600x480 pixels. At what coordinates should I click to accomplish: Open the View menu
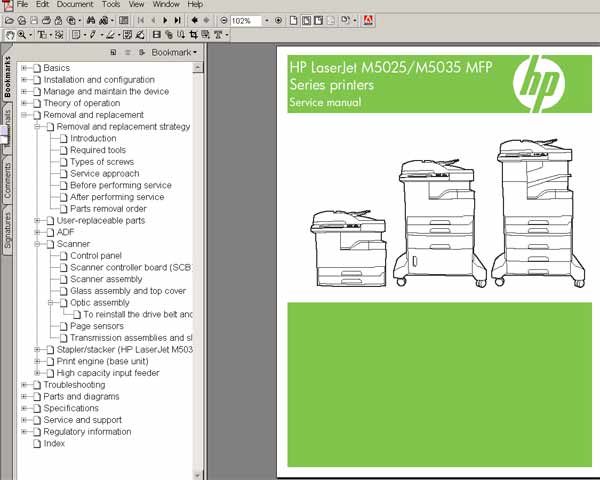(x=136, y=4)
